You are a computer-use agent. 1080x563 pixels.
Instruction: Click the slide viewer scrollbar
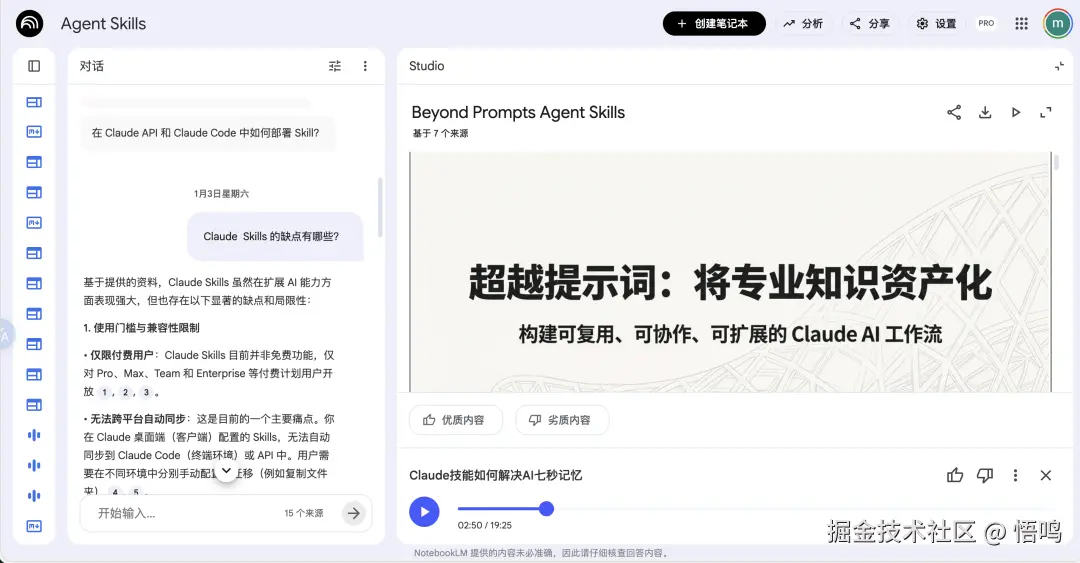coord(1056,163)
